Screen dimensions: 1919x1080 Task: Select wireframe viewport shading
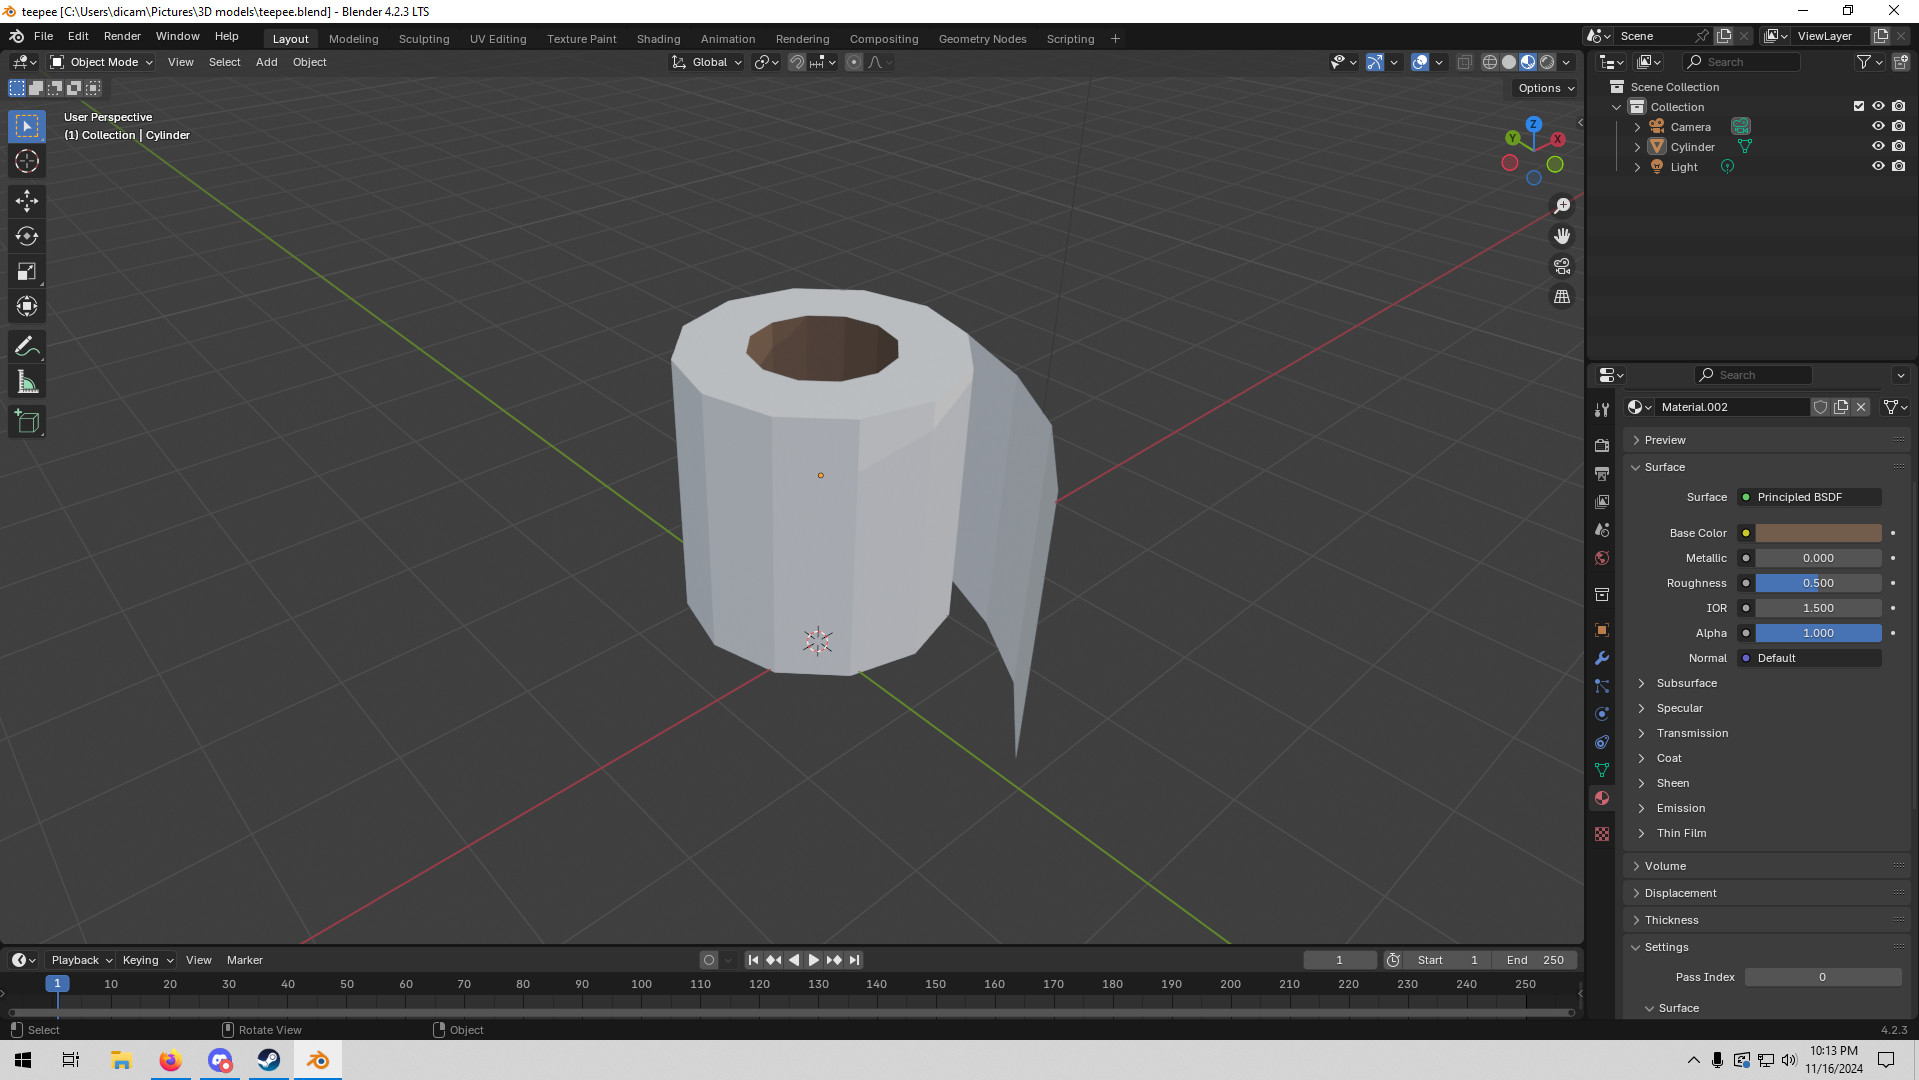[1490, 62]
